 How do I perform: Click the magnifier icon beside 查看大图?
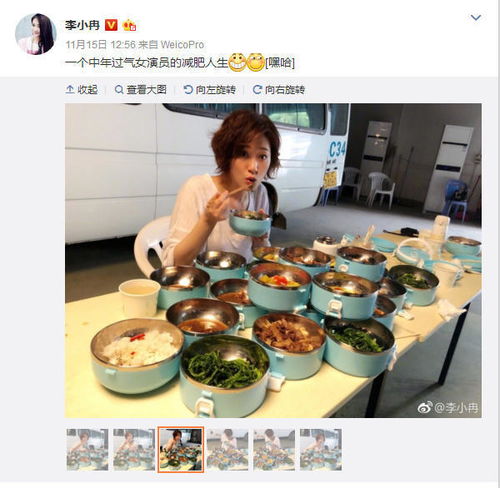pos(119,89)
